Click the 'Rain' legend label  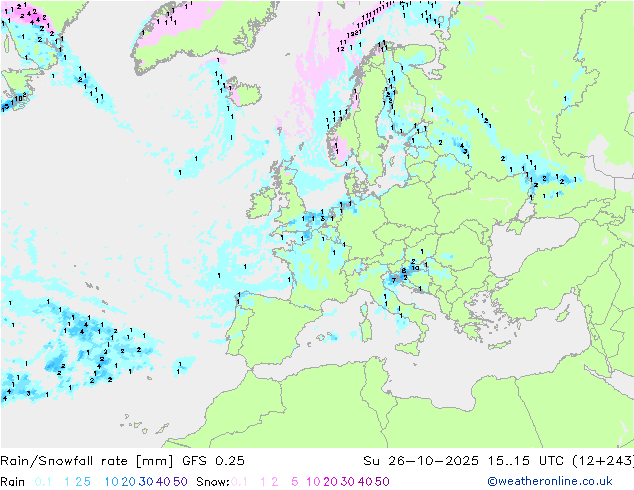click(13, 482)
